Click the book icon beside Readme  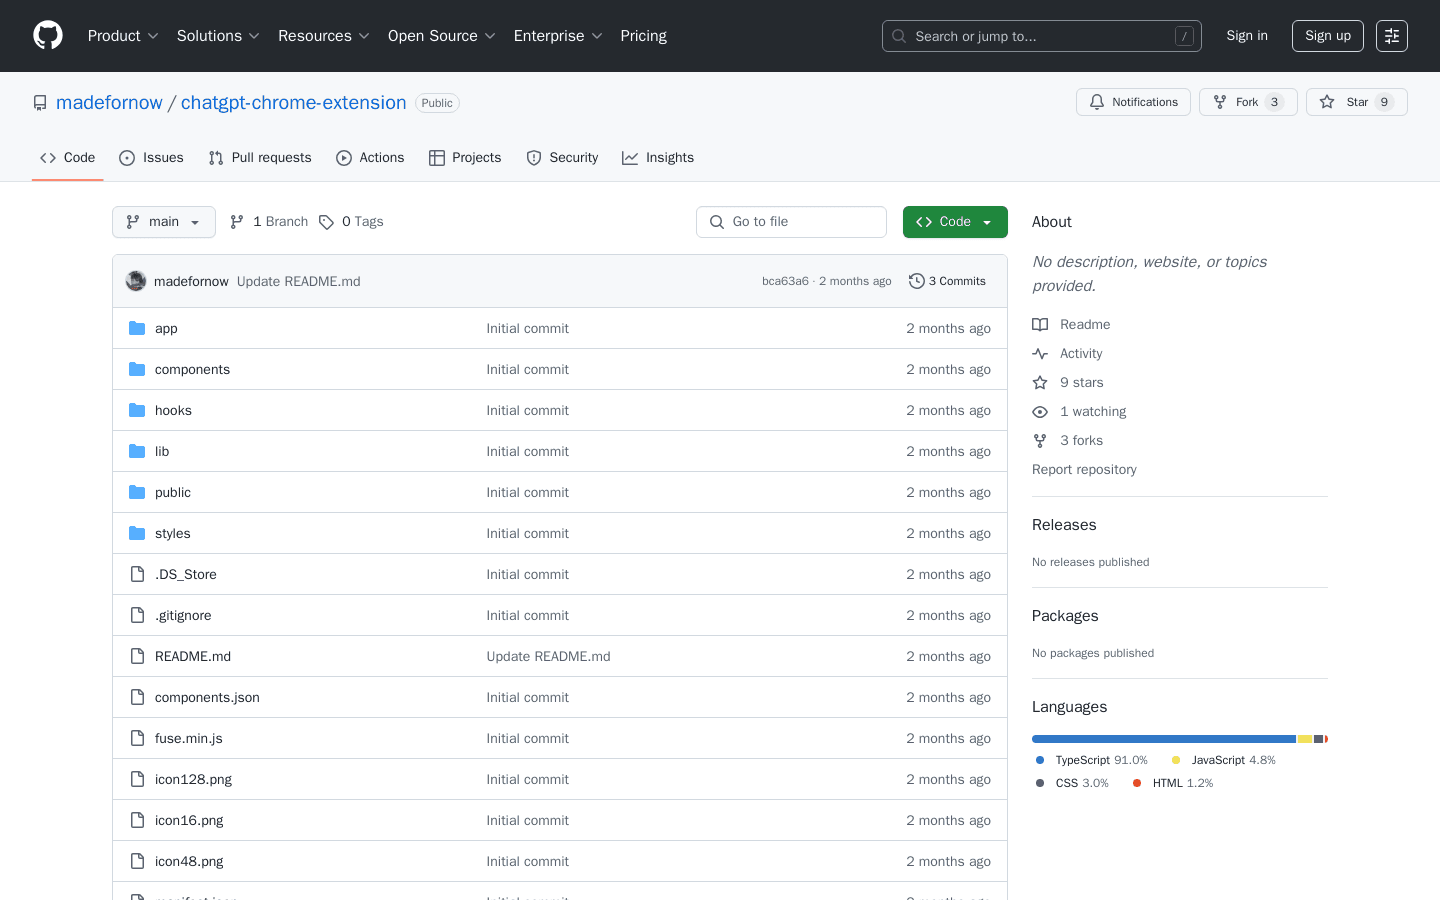coord(1040,324)
